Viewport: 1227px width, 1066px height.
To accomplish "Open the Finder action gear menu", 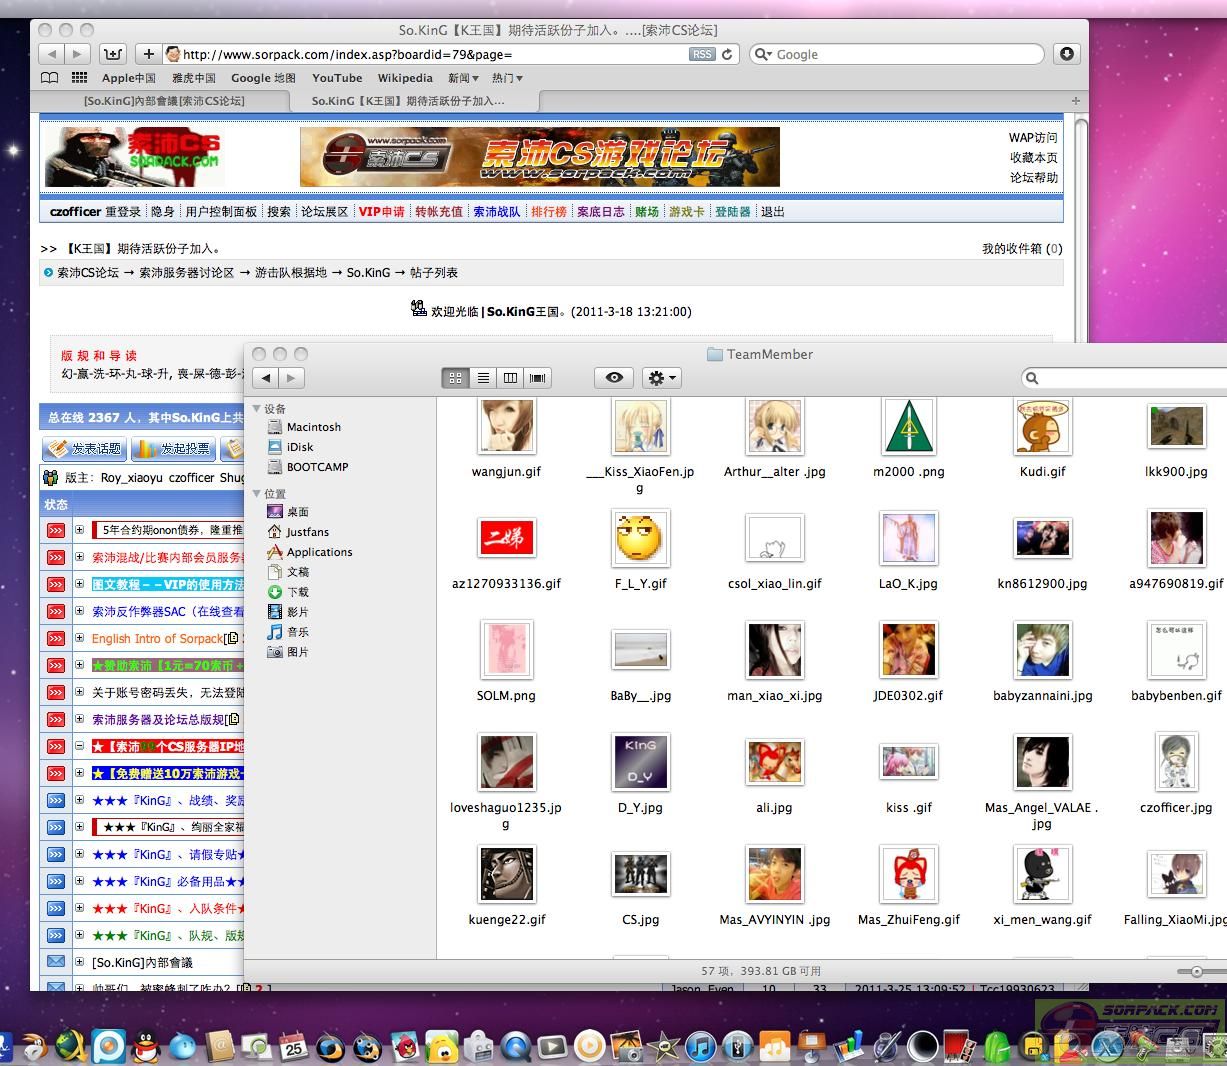I will tap(661, 378).
